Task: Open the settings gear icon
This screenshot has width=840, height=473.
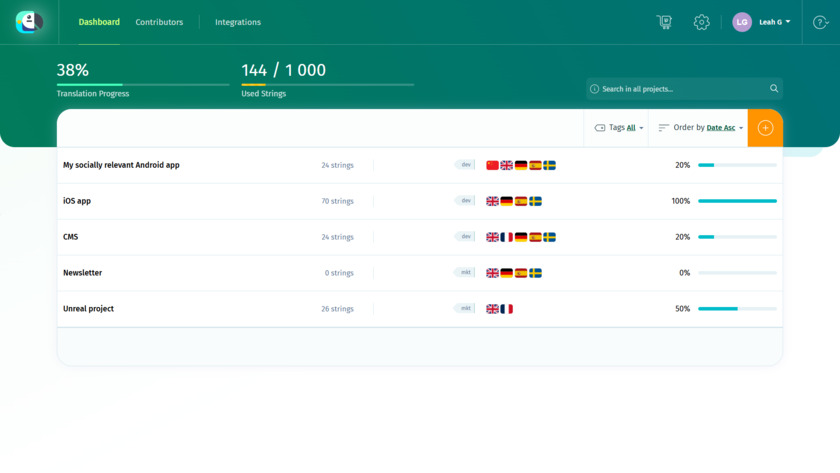Action: [701, 22]
